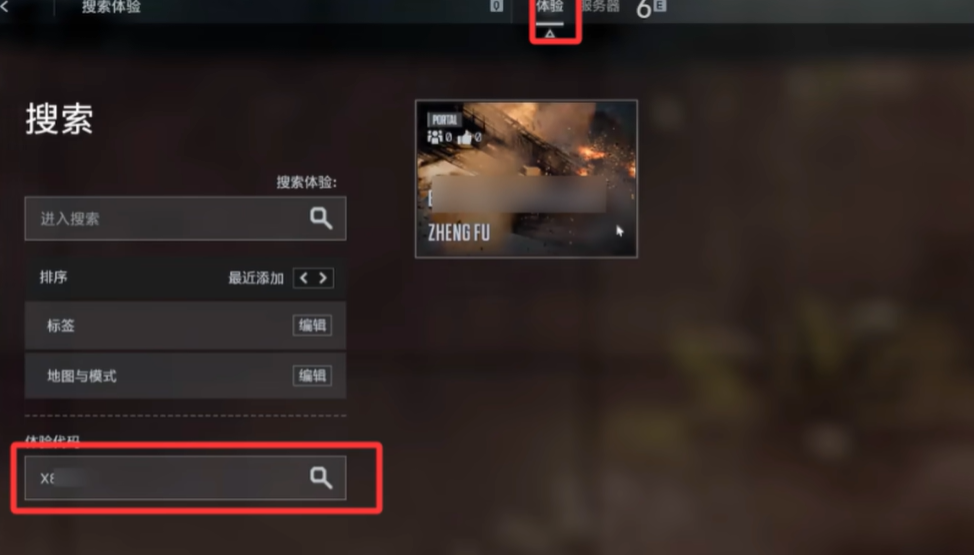
Task: Switch to the 服务器 tab
Action: point(600,7)
